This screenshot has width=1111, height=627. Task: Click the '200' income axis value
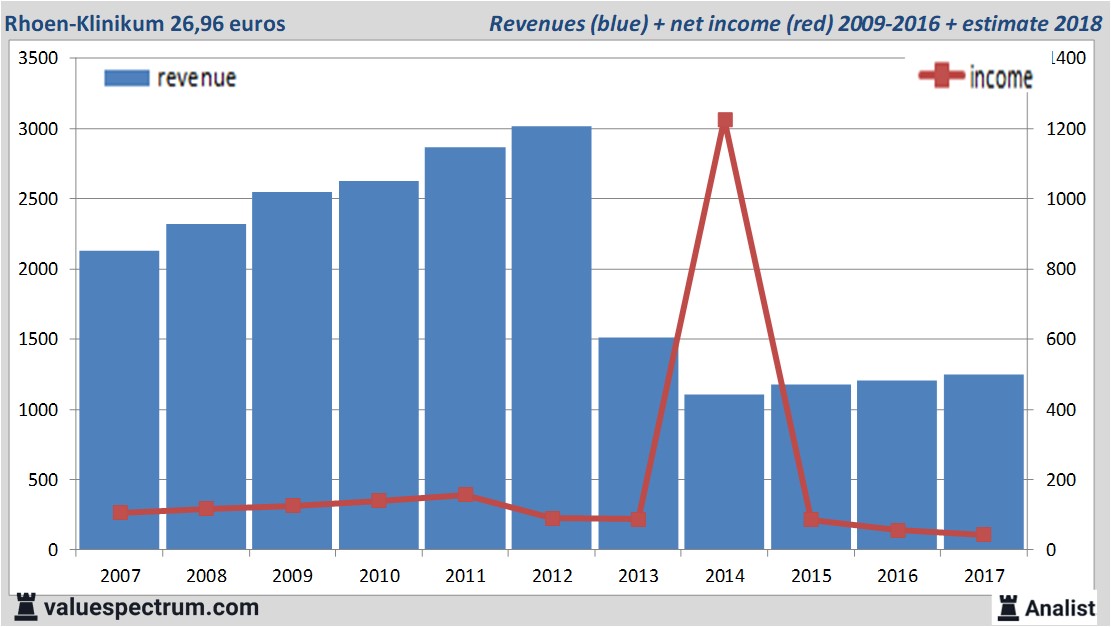pos(1061,480)
